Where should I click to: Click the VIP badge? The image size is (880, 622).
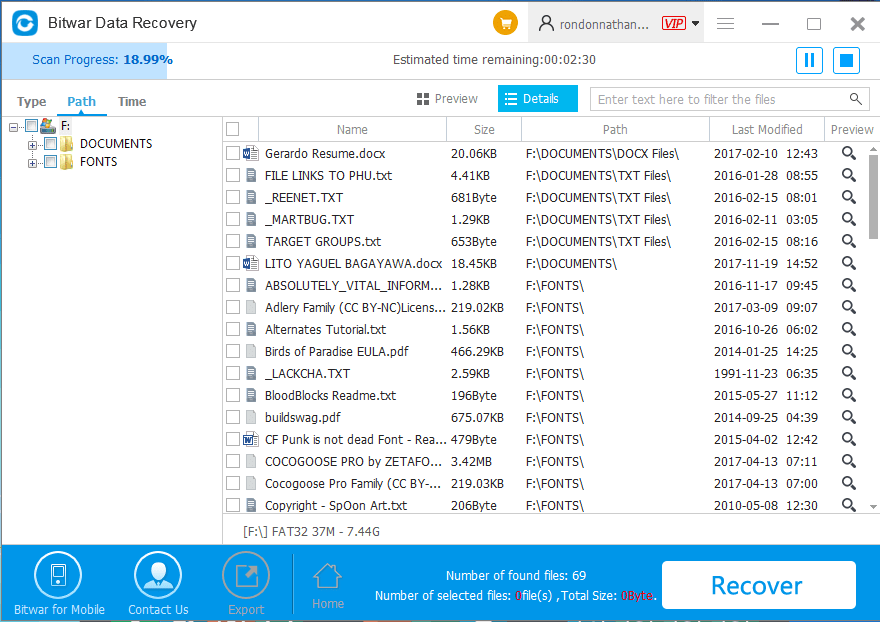tap(673, 24)
